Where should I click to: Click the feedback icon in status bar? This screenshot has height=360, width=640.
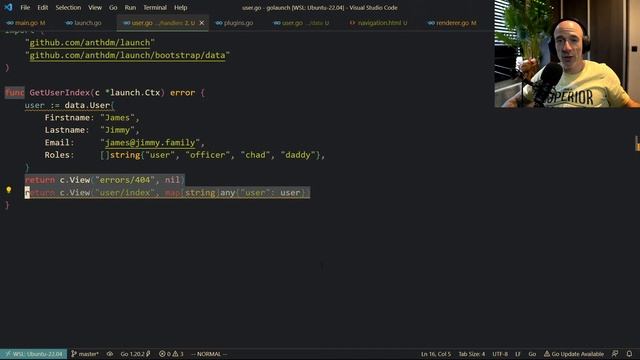[x=615, y=354]
